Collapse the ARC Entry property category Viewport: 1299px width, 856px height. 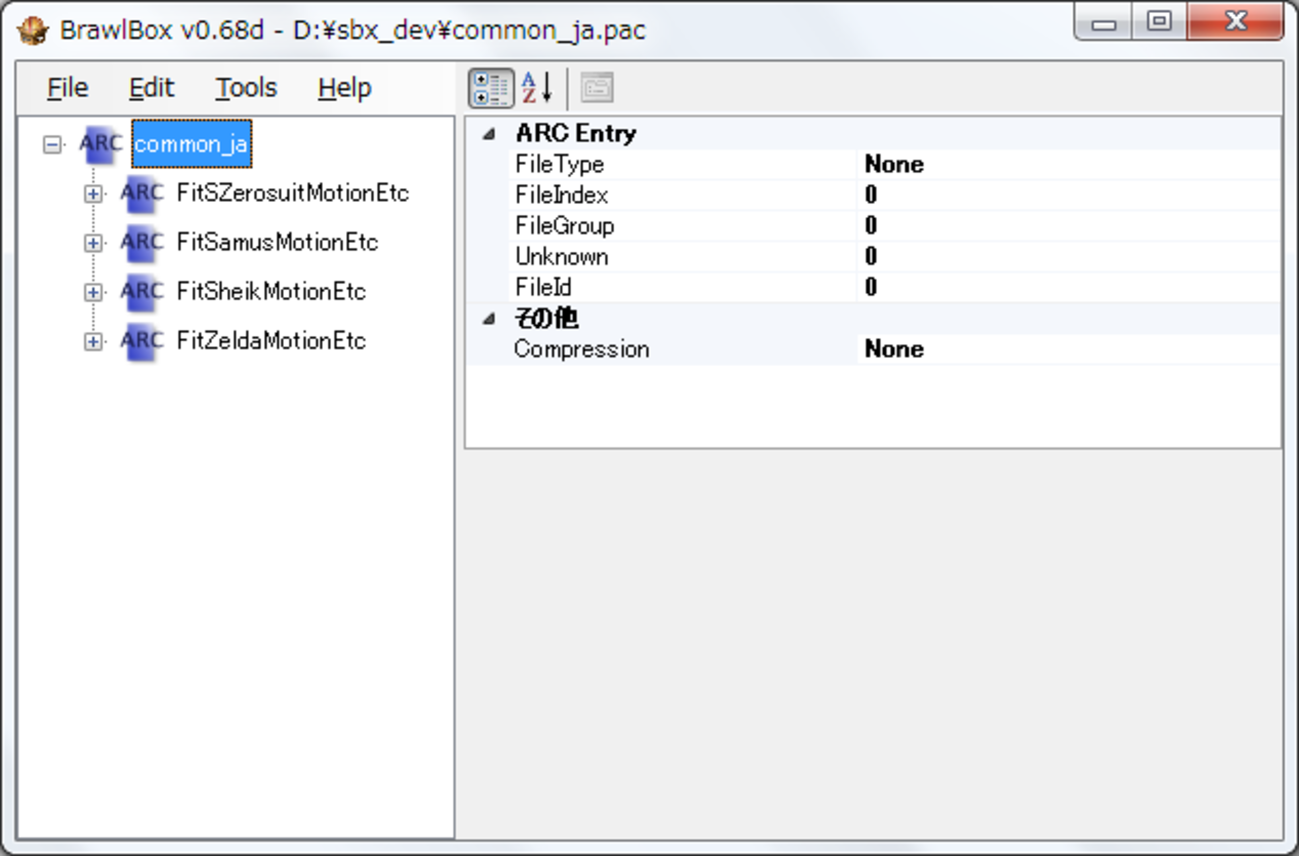tap(488, 134)
